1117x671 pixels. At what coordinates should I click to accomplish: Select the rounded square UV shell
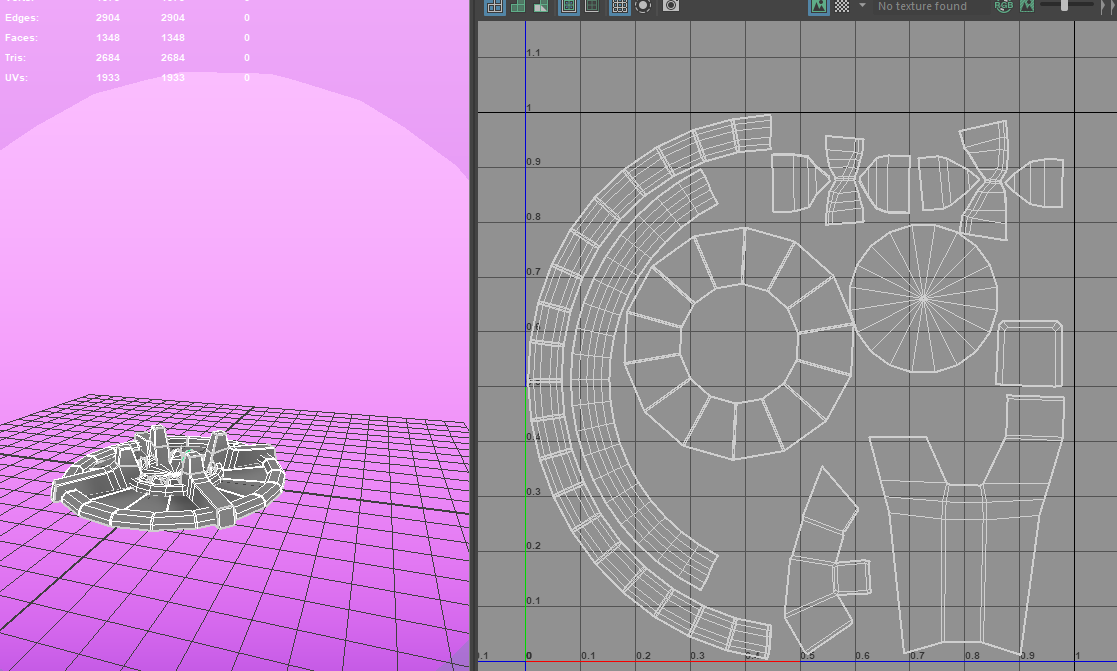point(1029,354)
